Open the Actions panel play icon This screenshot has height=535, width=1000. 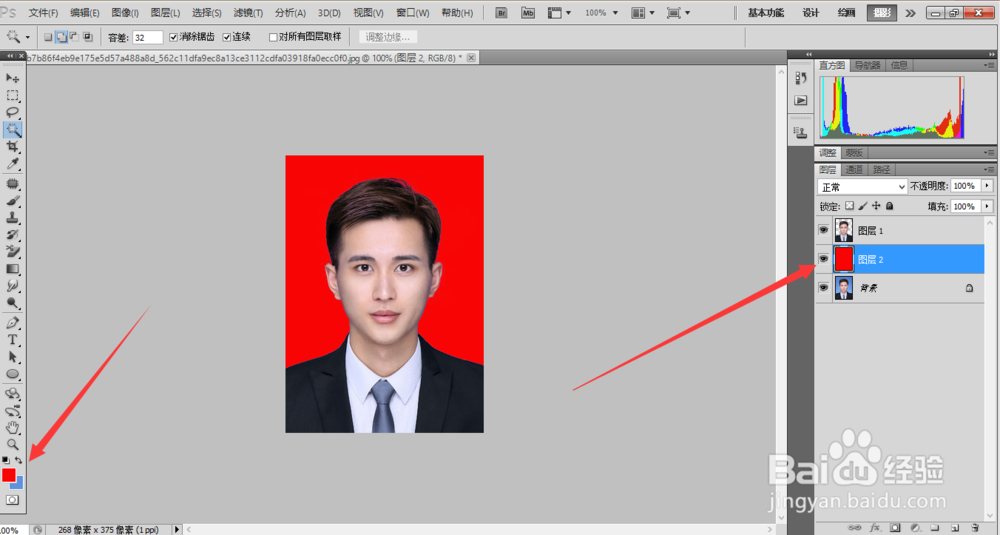[x=800, y=101]
